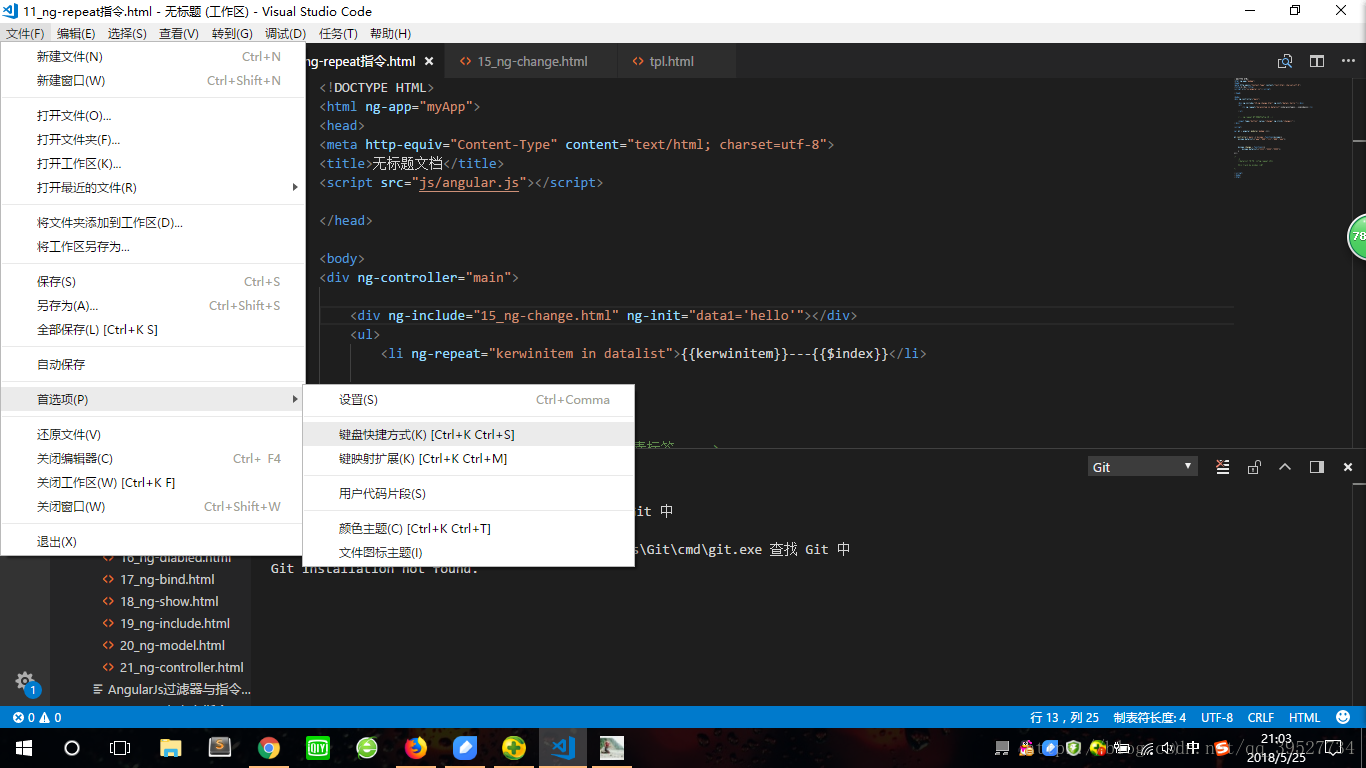The height and width of the screenshot is (768, 1366).
Task: Select 打开工作区(K)... menu entry
Action: coord(152,164)
